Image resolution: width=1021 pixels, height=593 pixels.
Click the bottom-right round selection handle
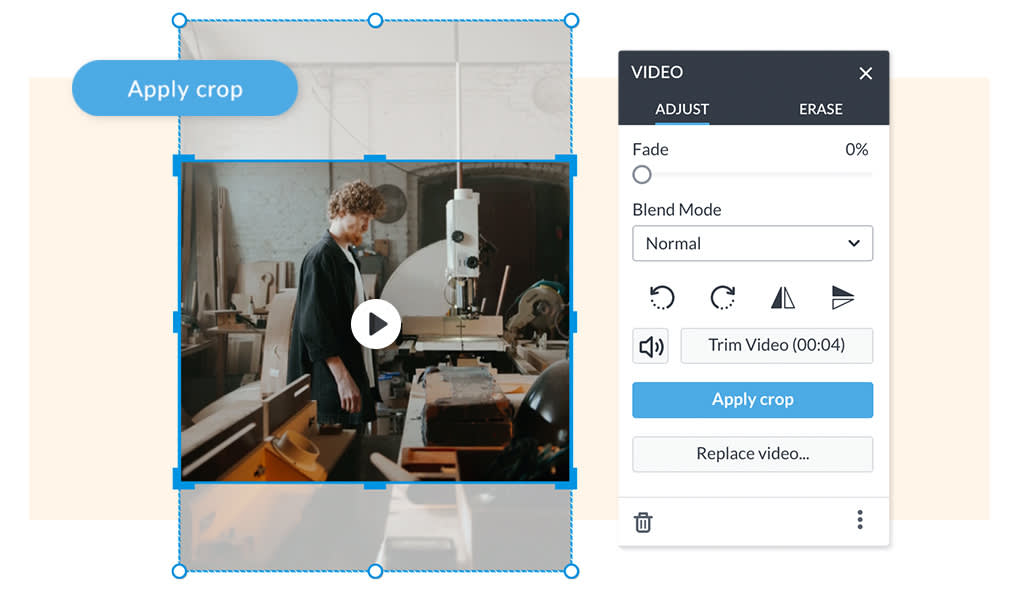(x=571, y=572)
